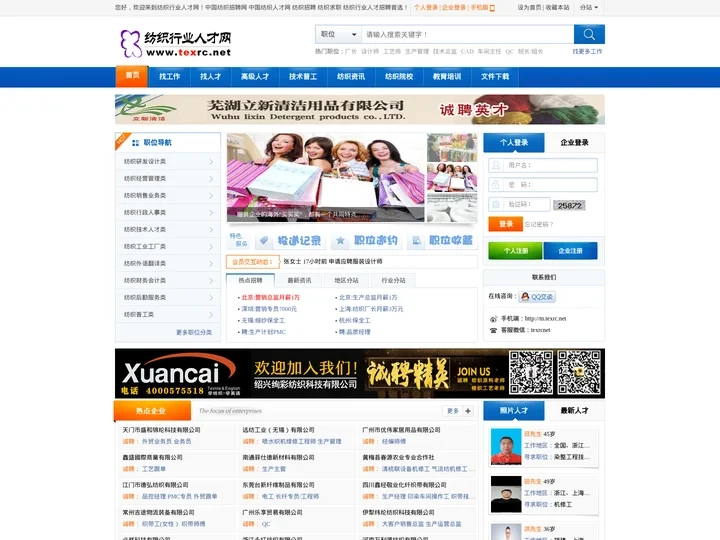This screenshot has width=720, height=540.
Task: Expand the 纺织工业工厂类 category arrow
Action: click(211, 247)
